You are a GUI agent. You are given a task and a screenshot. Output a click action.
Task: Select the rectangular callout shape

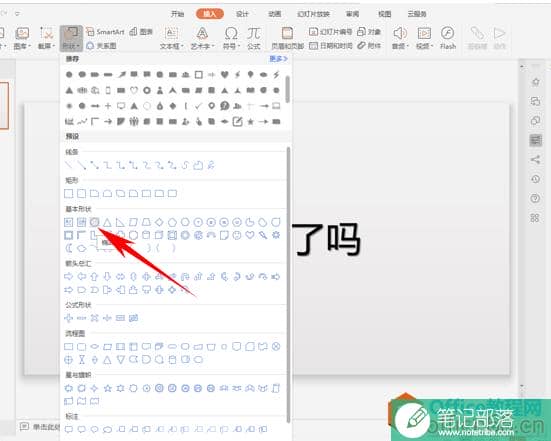pos(69,429)
